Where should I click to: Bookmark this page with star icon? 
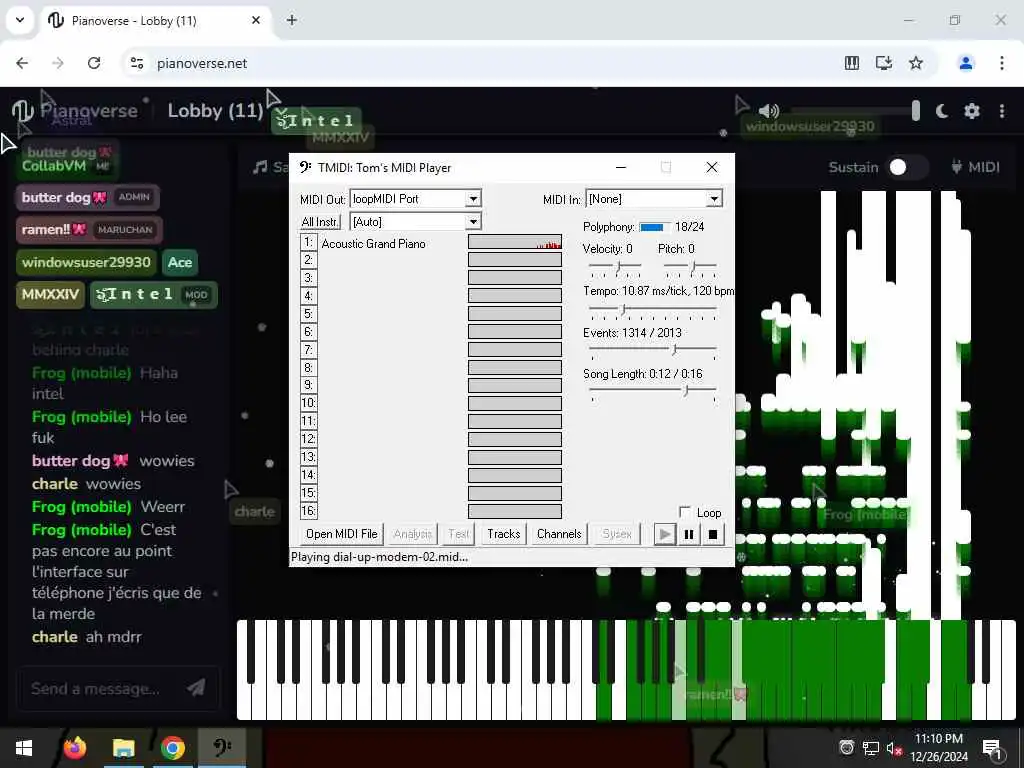click(916, 63)
